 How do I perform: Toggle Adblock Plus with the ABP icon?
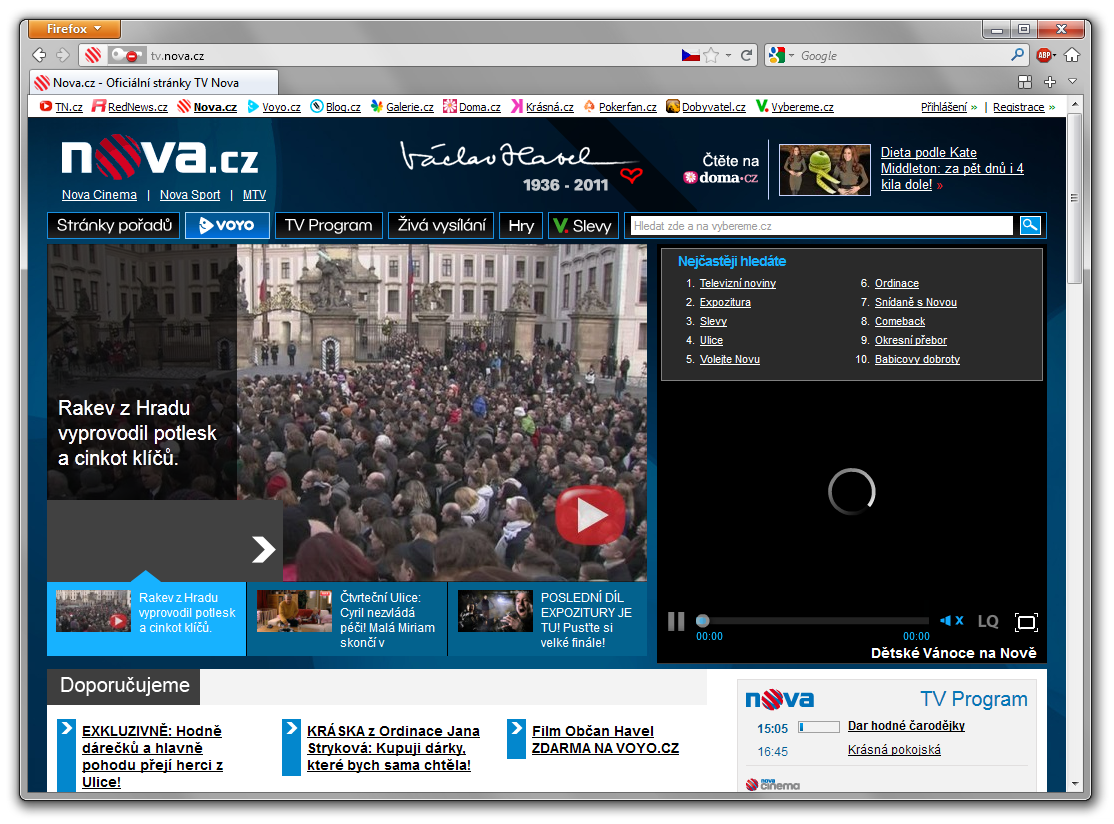pyautogui.click(x=1044, y=55)
